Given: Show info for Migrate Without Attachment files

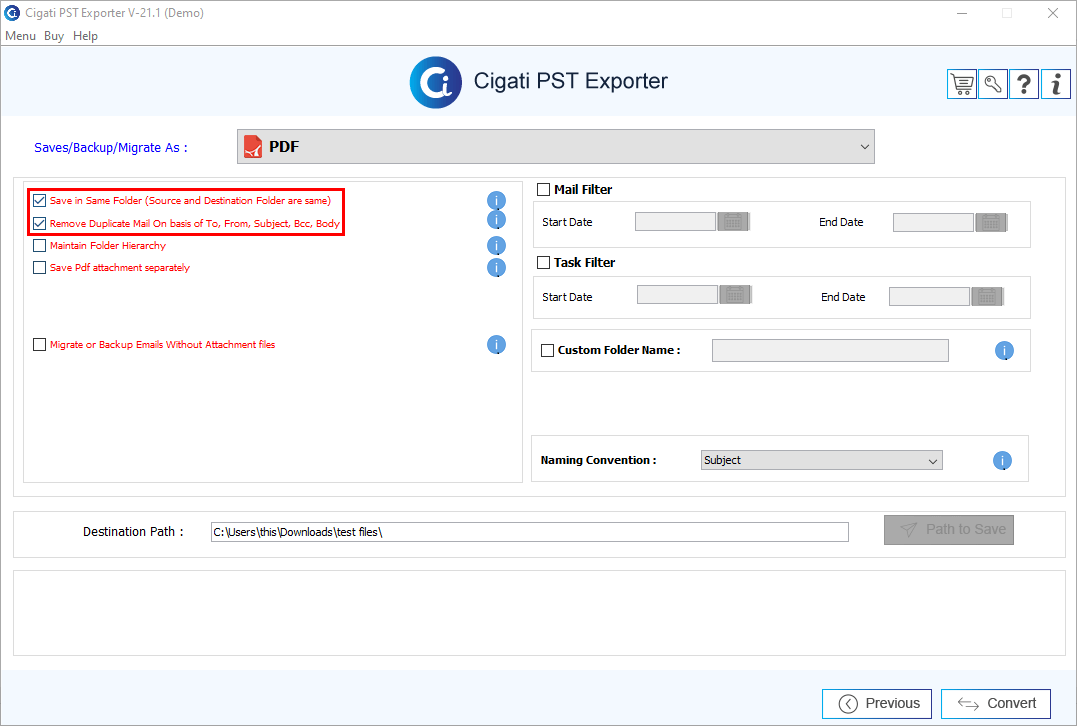Looking at the screenshot, I should point(497,344).
